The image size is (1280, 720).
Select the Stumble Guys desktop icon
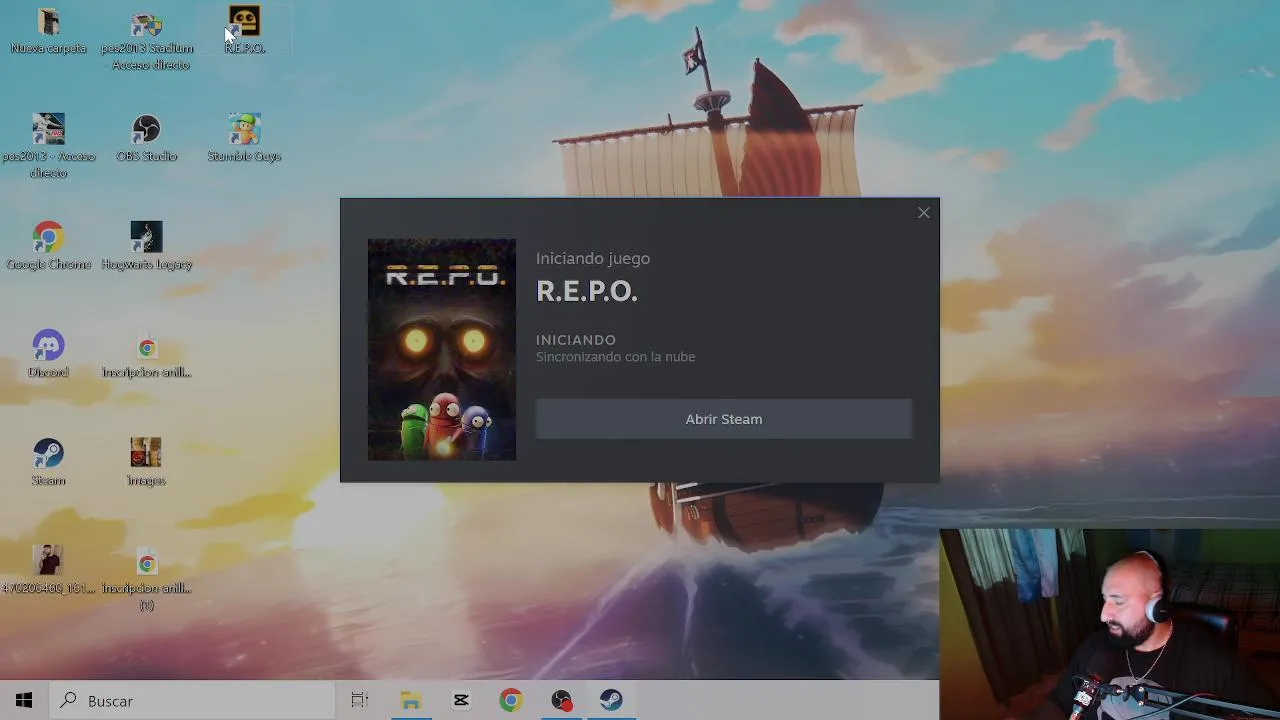pos(244,138)
